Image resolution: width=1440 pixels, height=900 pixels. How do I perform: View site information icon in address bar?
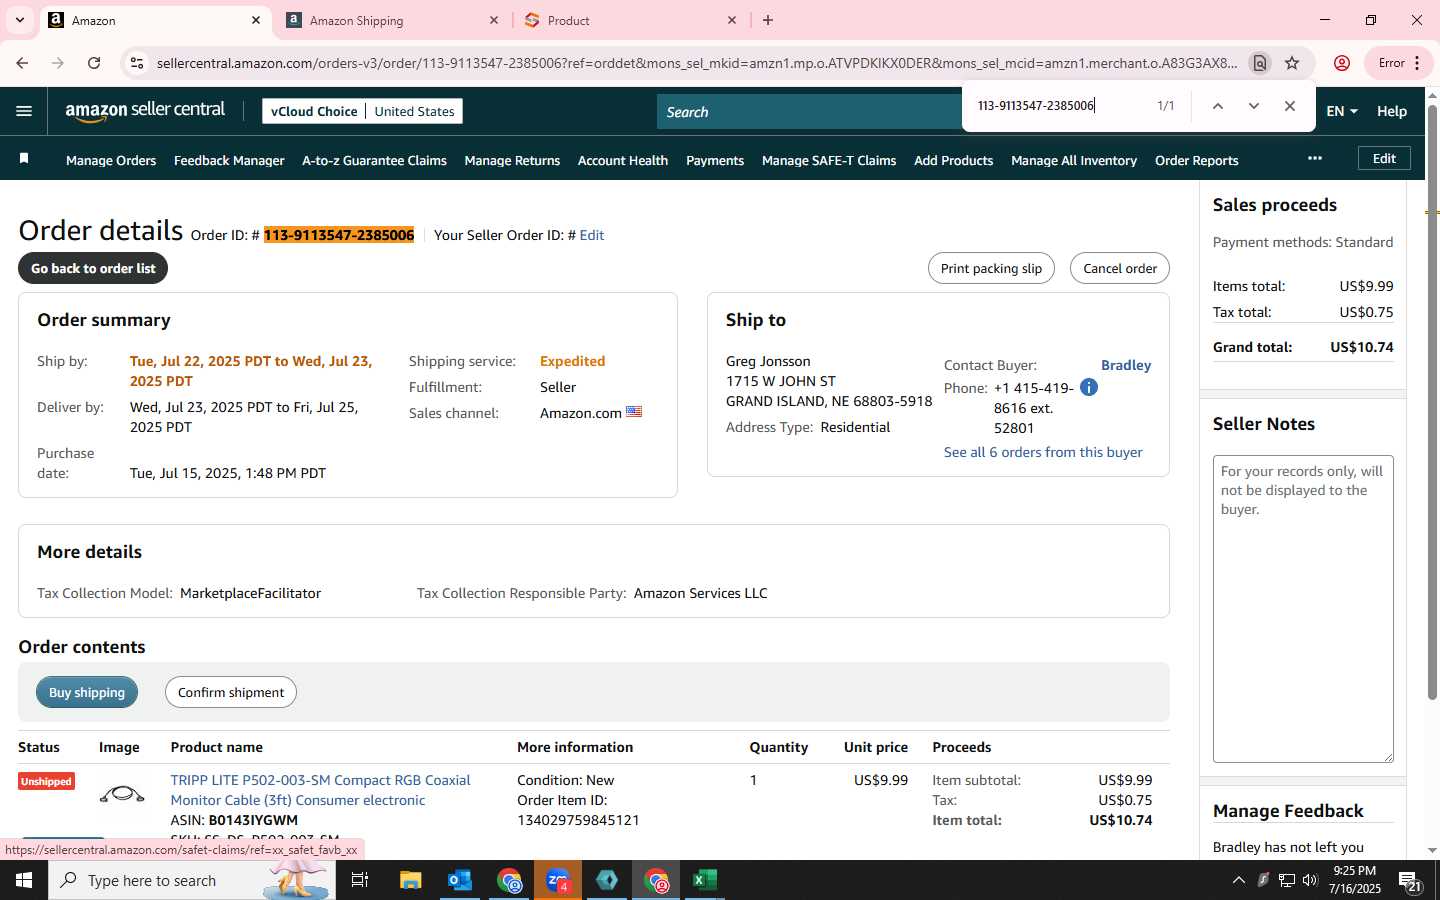coord(137,63)
